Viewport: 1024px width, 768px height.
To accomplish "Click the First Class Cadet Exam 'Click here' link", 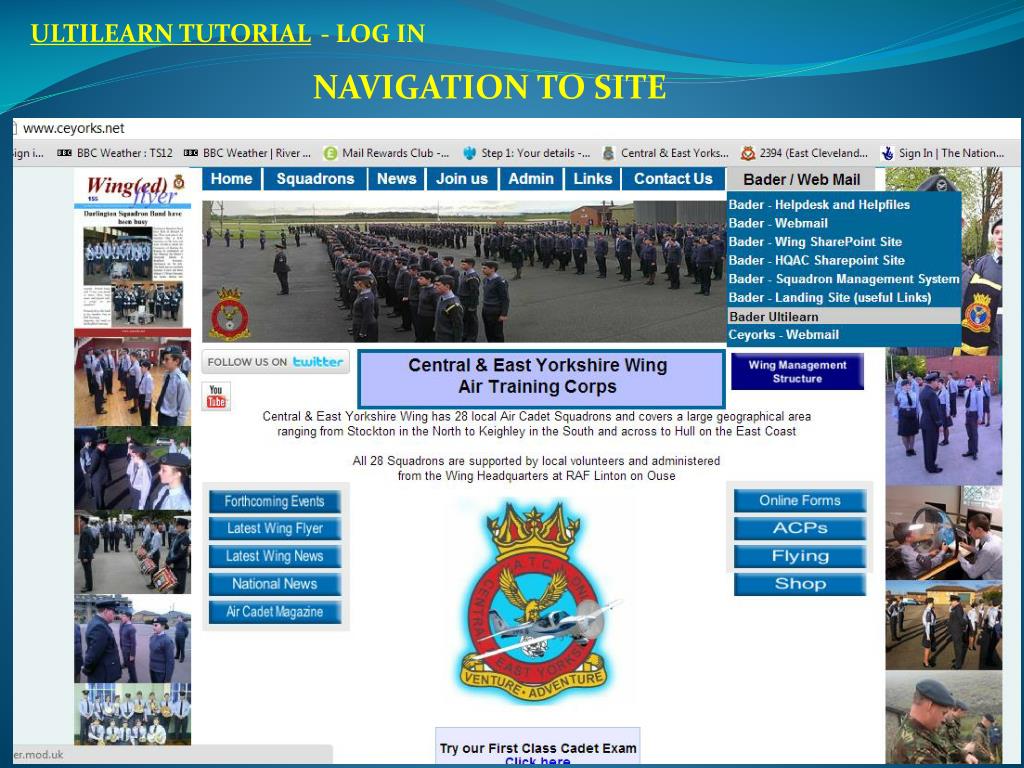I will coord(537,761).
